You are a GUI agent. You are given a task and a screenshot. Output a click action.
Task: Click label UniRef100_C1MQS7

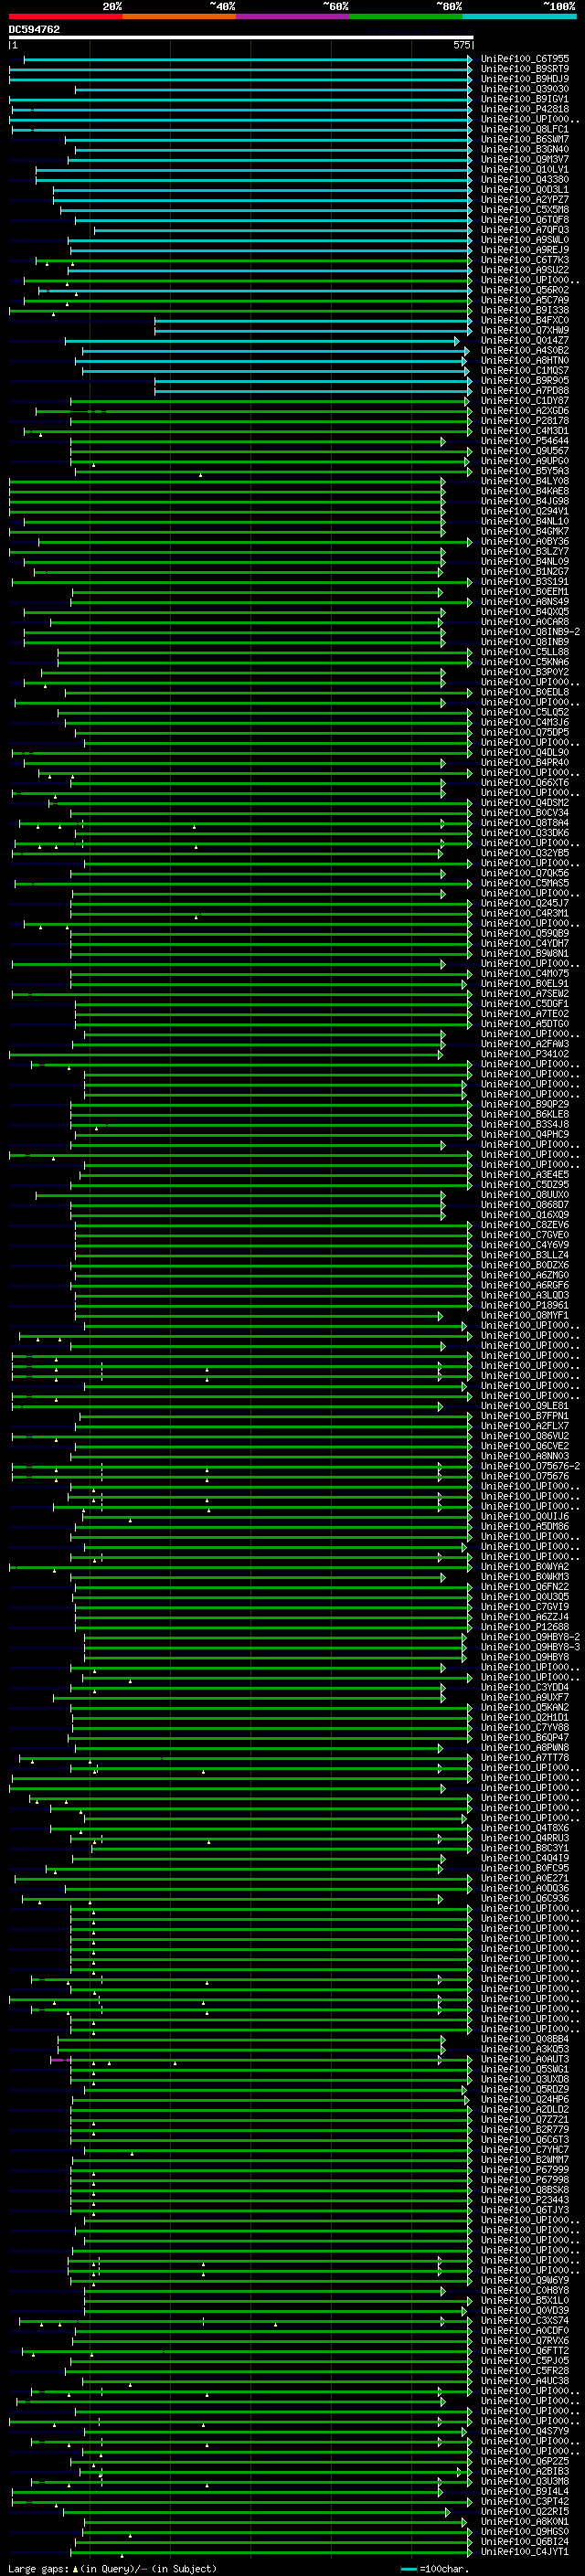(x=524, y=370)
